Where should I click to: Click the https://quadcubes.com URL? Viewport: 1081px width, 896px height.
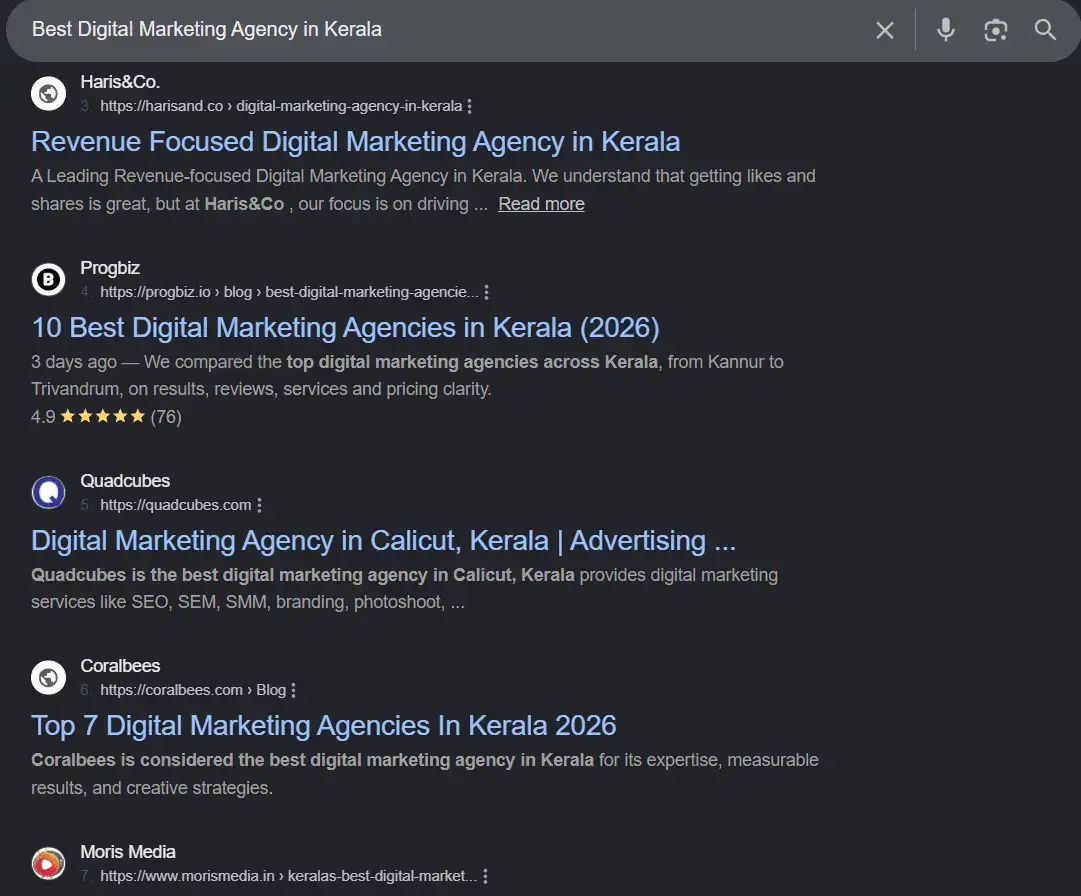[176, 505]
